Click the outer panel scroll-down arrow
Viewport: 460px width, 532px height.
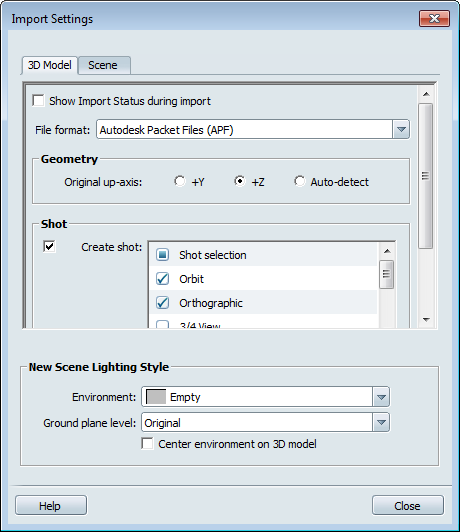(x=426, y=320)
